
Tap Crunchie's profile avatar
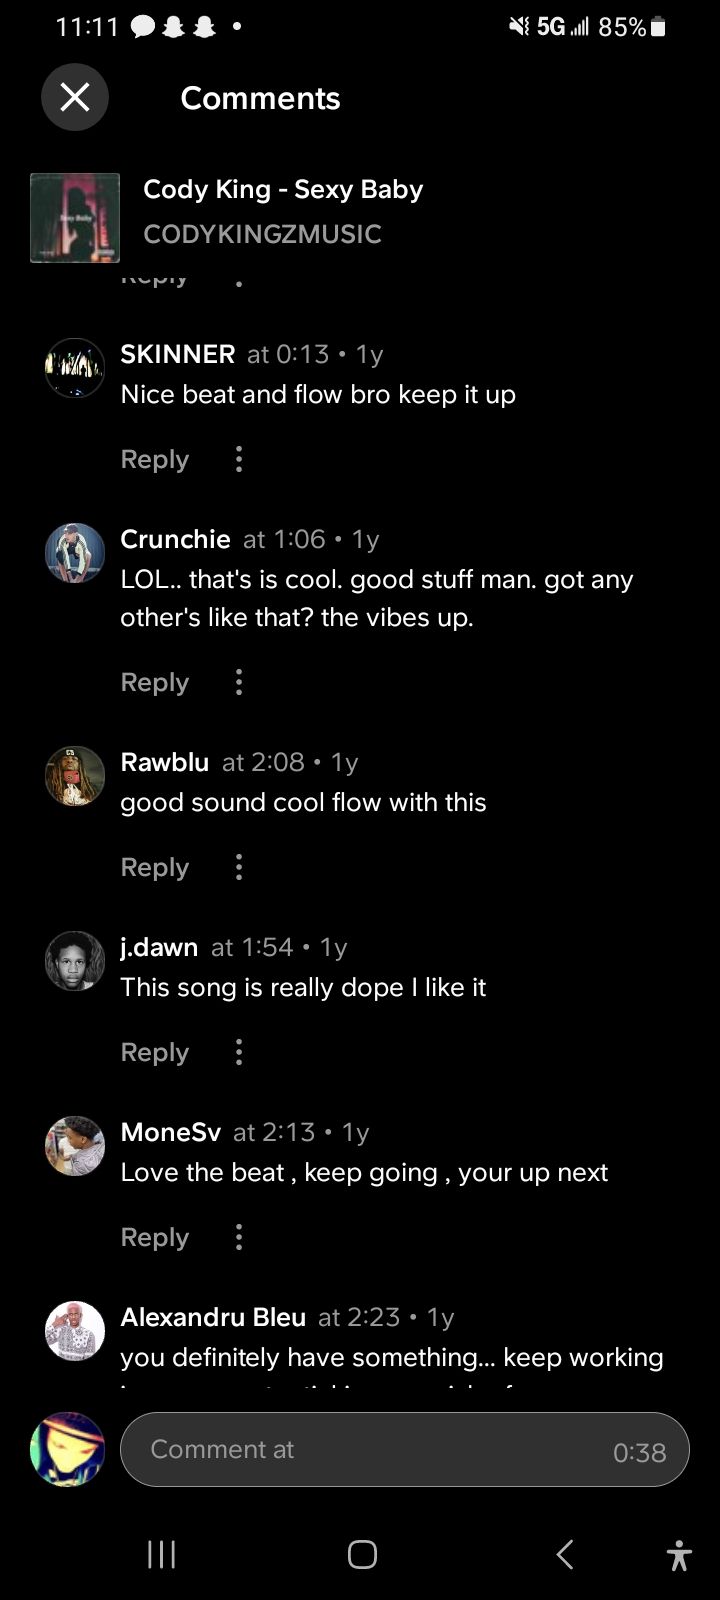[x=75, y=552]
